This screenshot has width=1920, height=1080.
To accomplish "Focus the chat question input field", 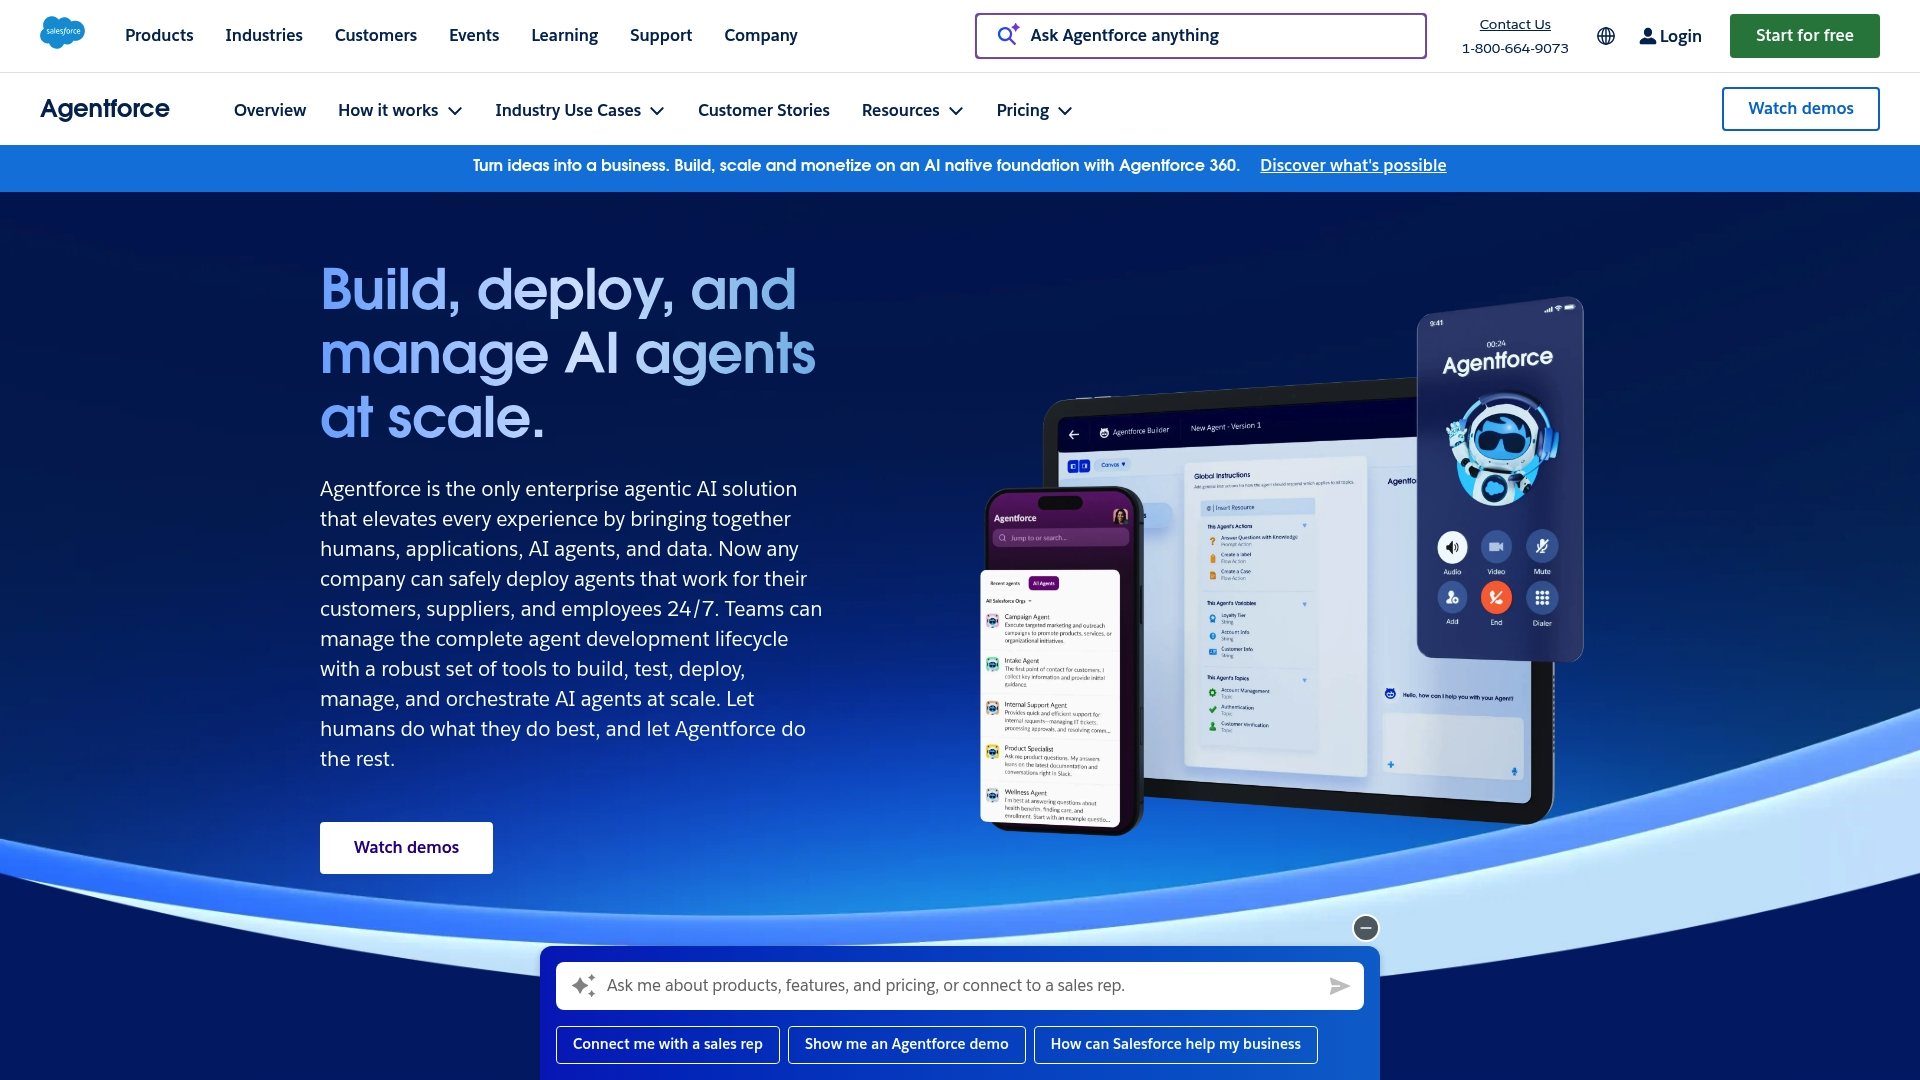I will click(x=960, y=986).
